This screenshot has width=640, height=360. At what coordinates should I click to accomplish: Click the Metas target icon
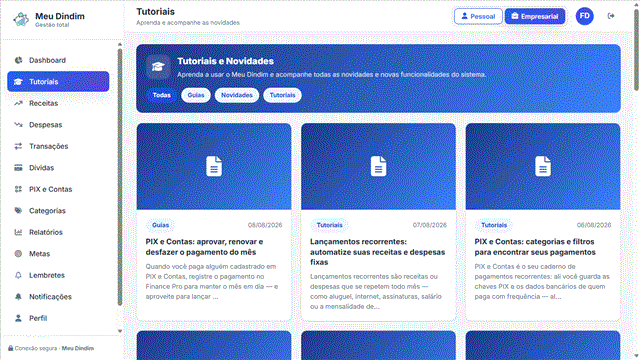pos(18,253)
